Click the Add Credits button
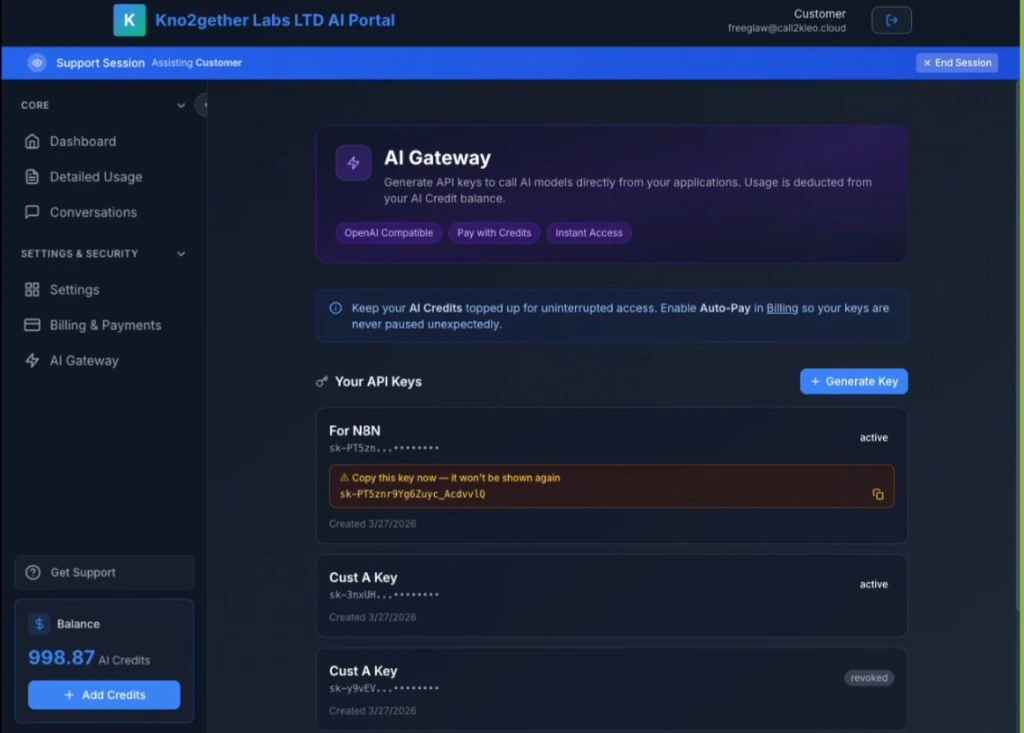Image resolution: width=1024 pixels, height=733 pixels. click(103, 695)
